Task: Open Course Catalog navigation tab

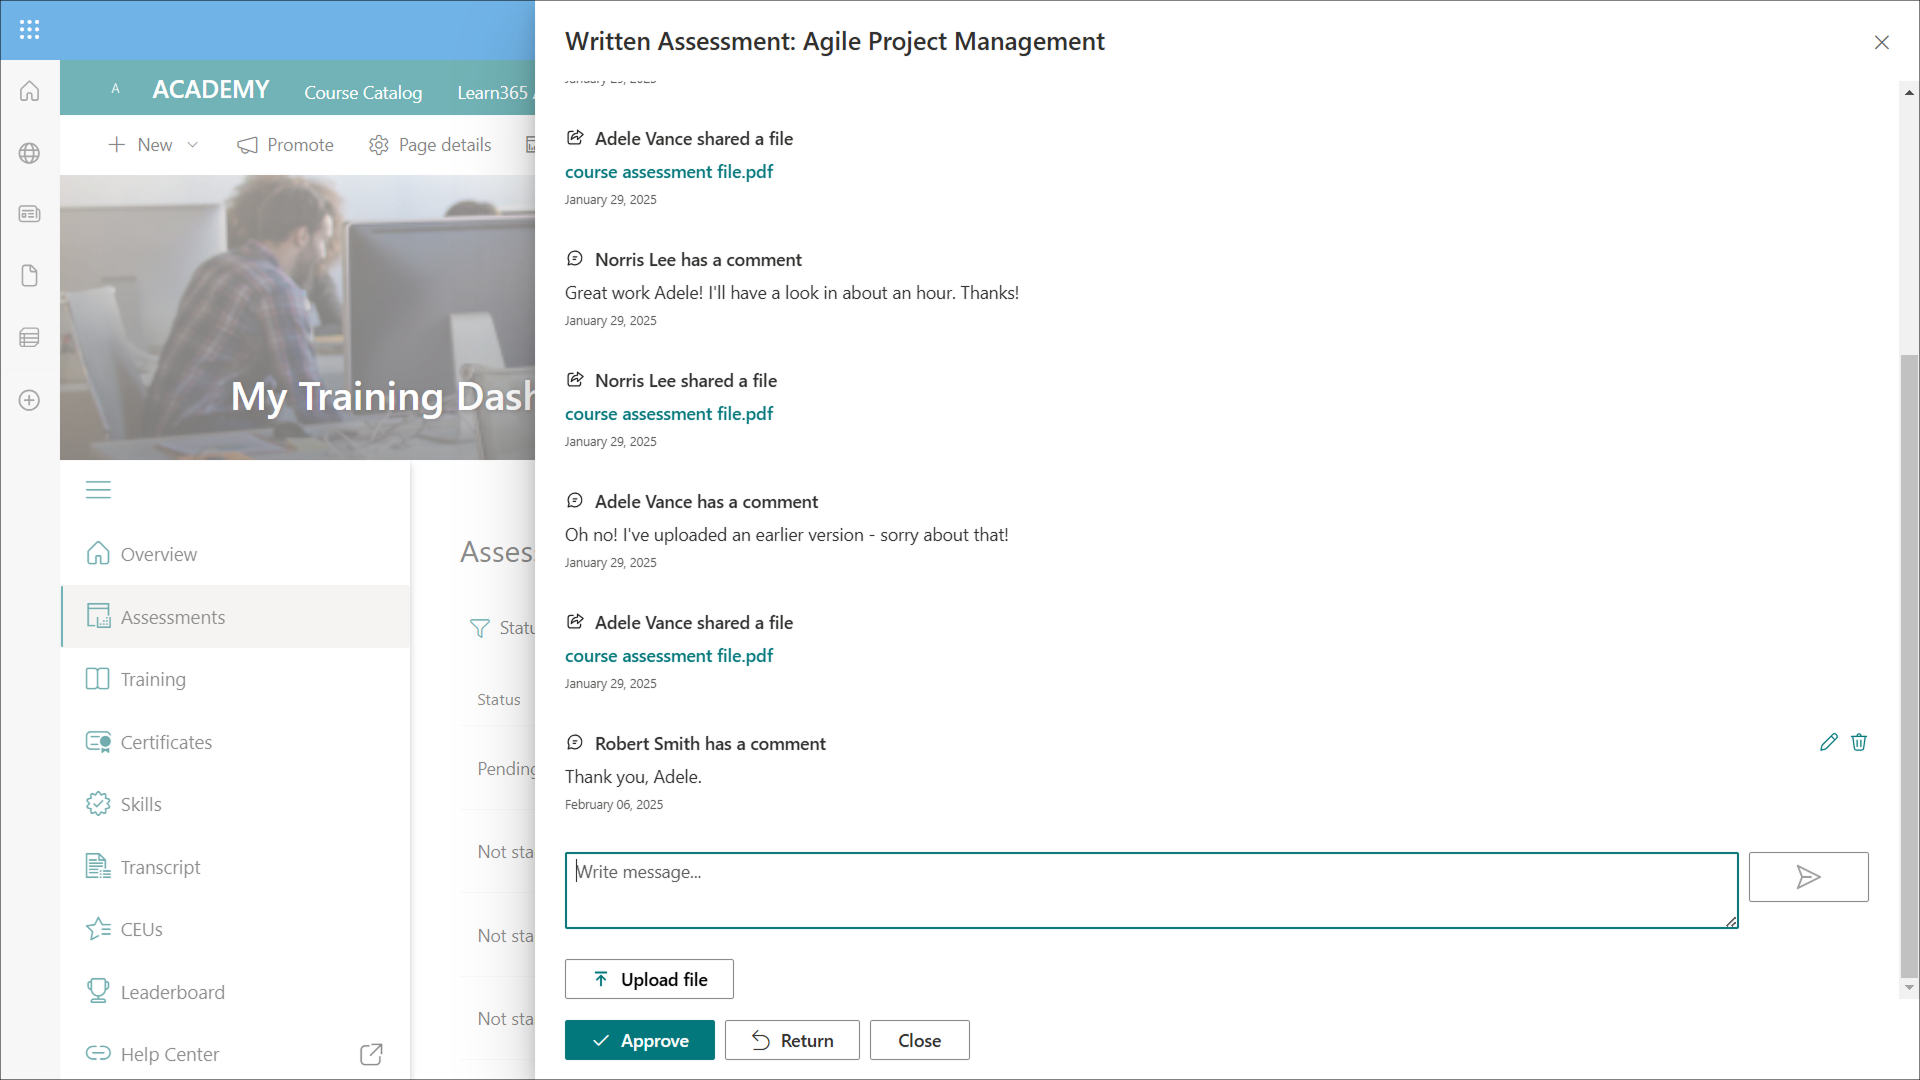Action: click(363, 92)
